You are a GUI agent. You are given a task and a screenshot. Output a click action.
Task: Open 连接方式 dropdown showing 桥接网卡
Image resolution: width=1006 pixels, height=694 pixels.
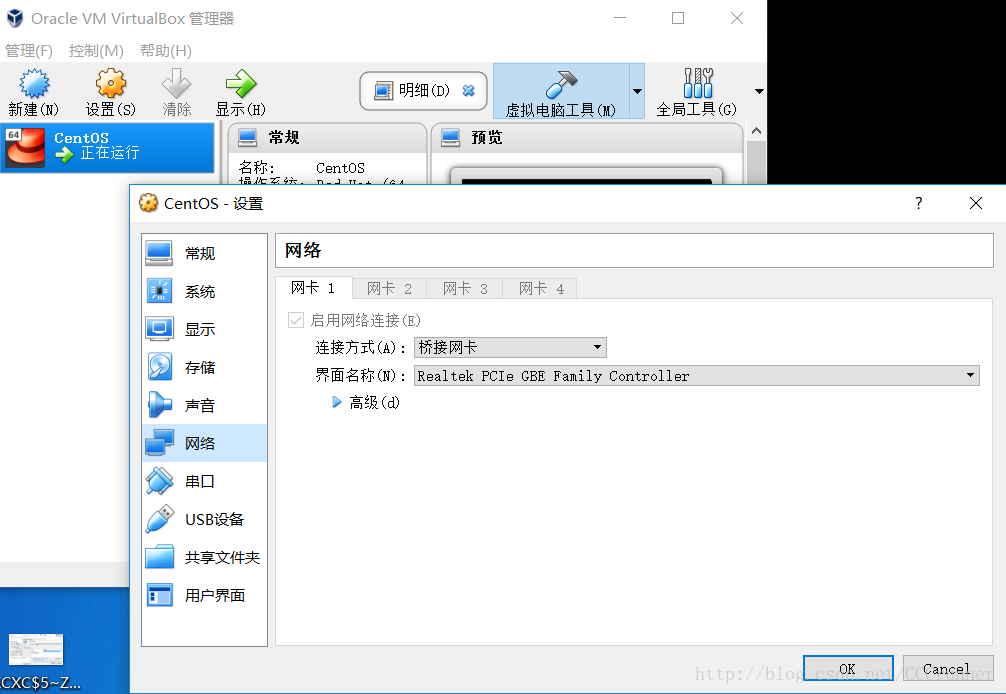coord(510,348)
